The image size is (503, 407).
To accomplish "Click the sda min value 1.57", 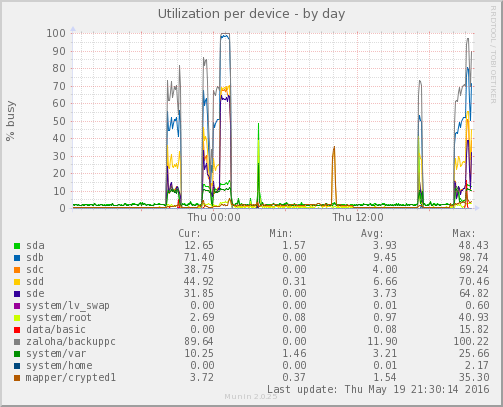I will 294,246.
